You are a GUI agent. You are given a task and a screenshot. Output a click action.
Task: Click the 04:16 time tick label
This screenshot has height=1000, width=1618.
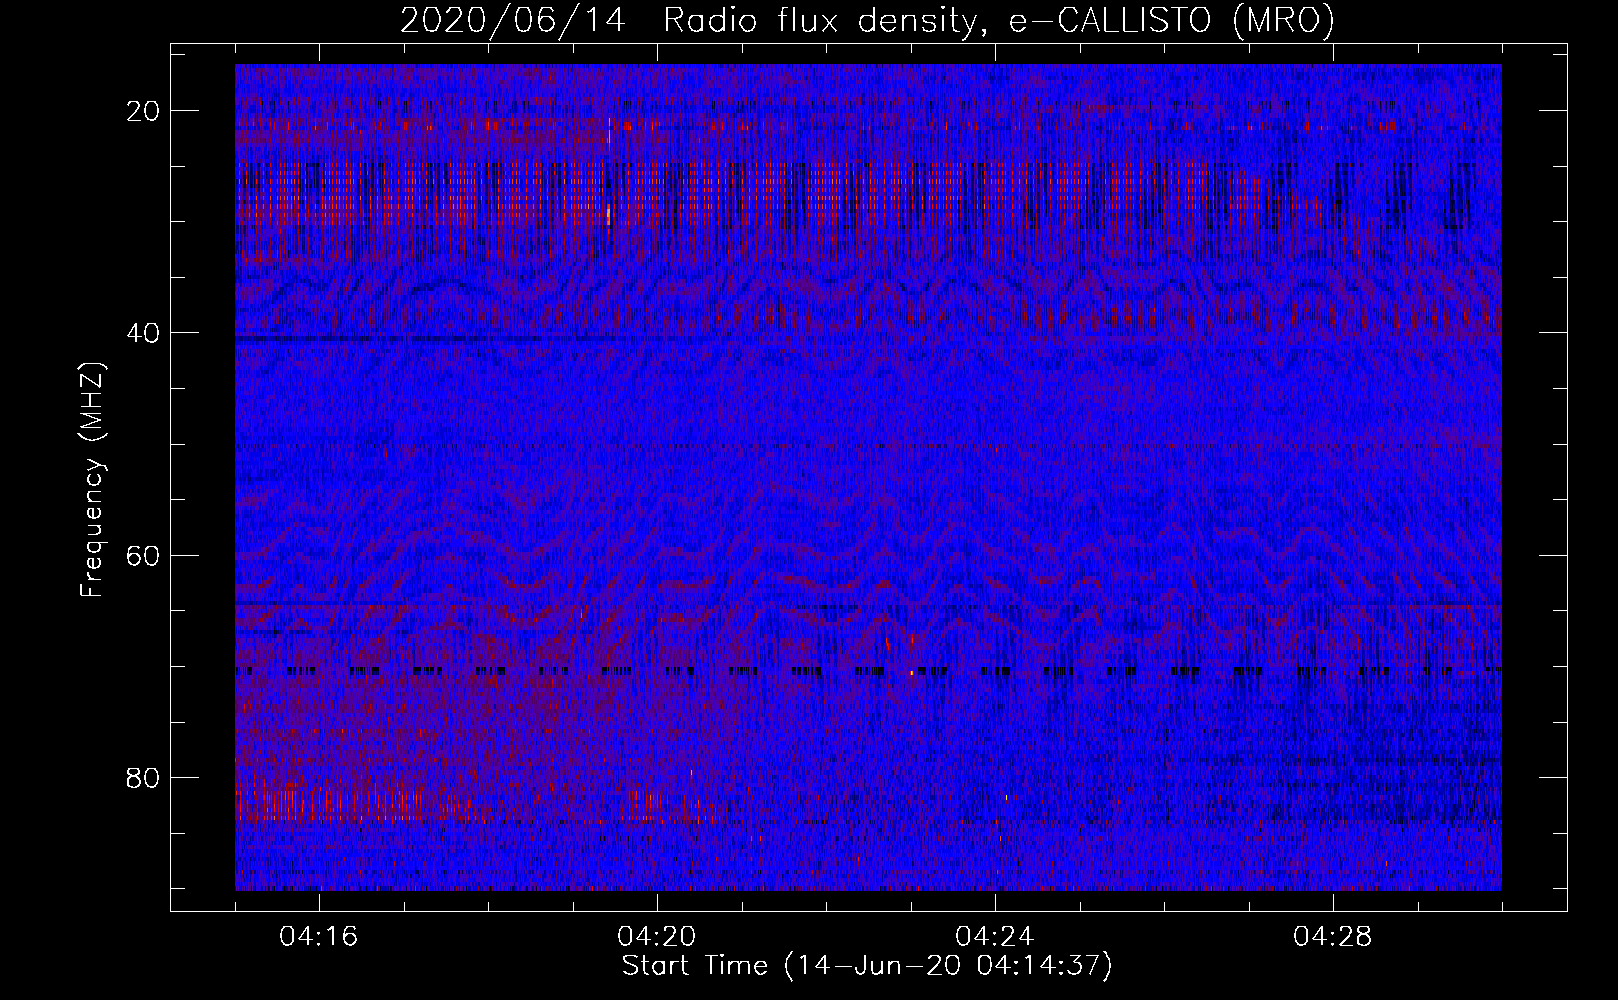click(x=319, y=937)
